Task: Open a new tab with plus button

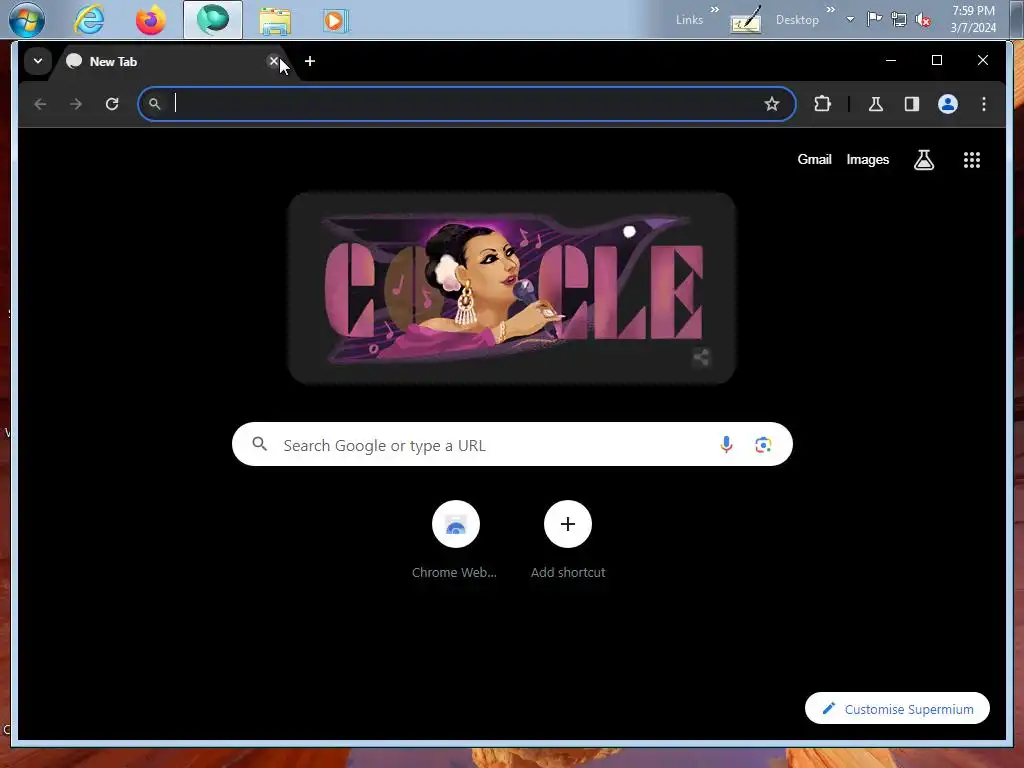Action: 310,61
